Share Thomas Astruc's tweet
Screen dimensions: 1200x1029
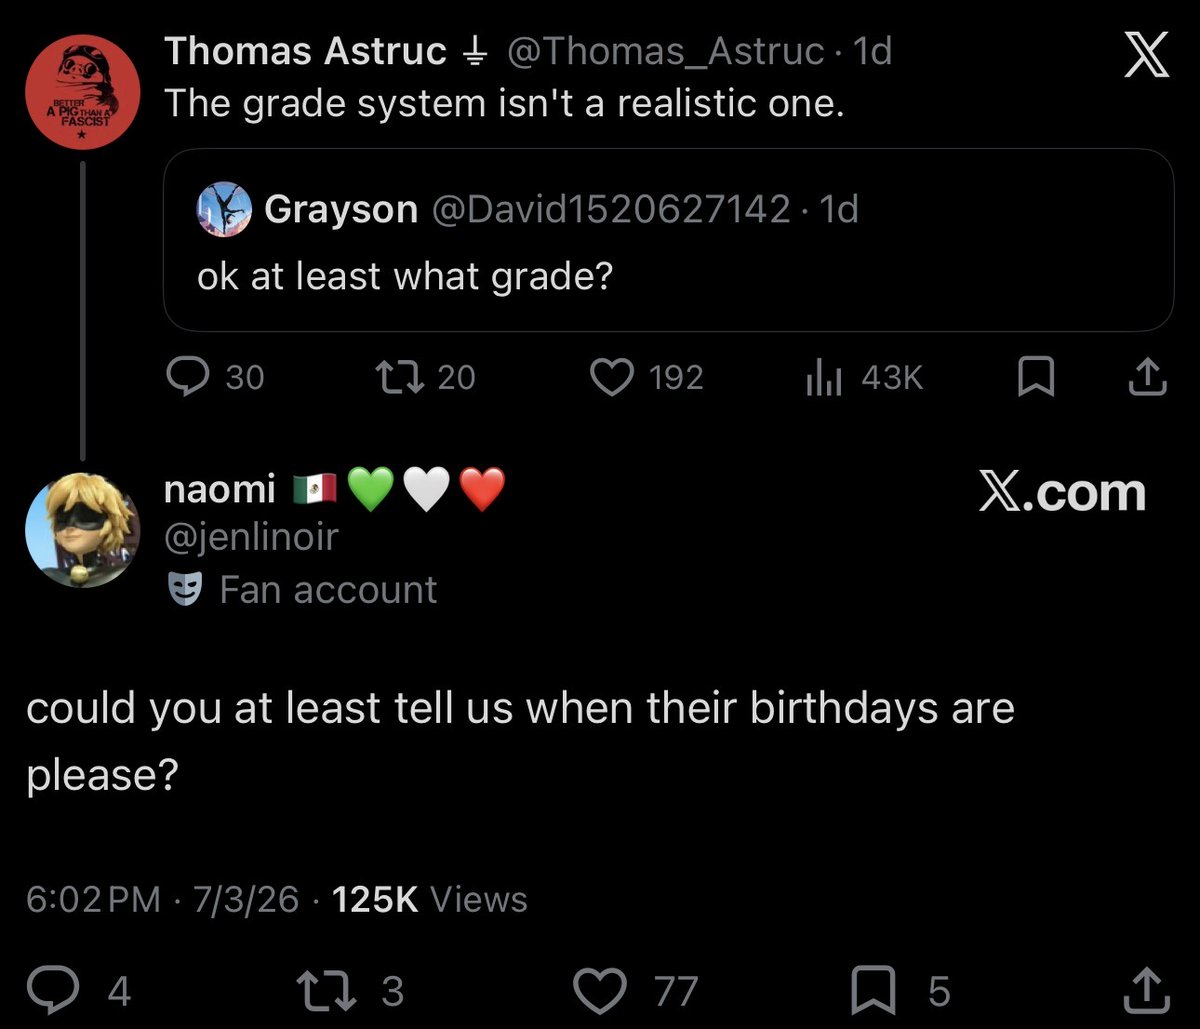[x=1147, y=377]
